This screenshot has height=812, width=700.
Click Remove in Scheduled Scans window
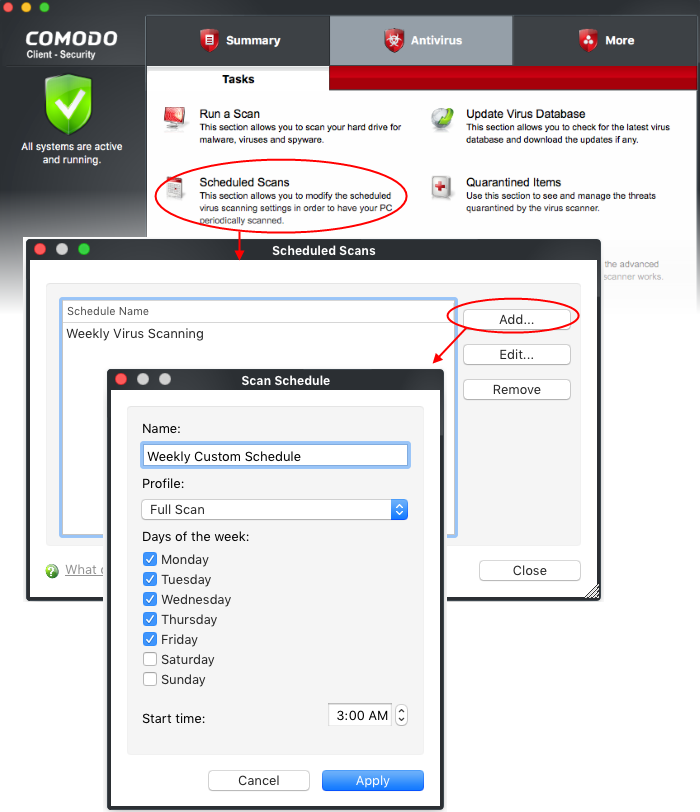coord(517,389)
